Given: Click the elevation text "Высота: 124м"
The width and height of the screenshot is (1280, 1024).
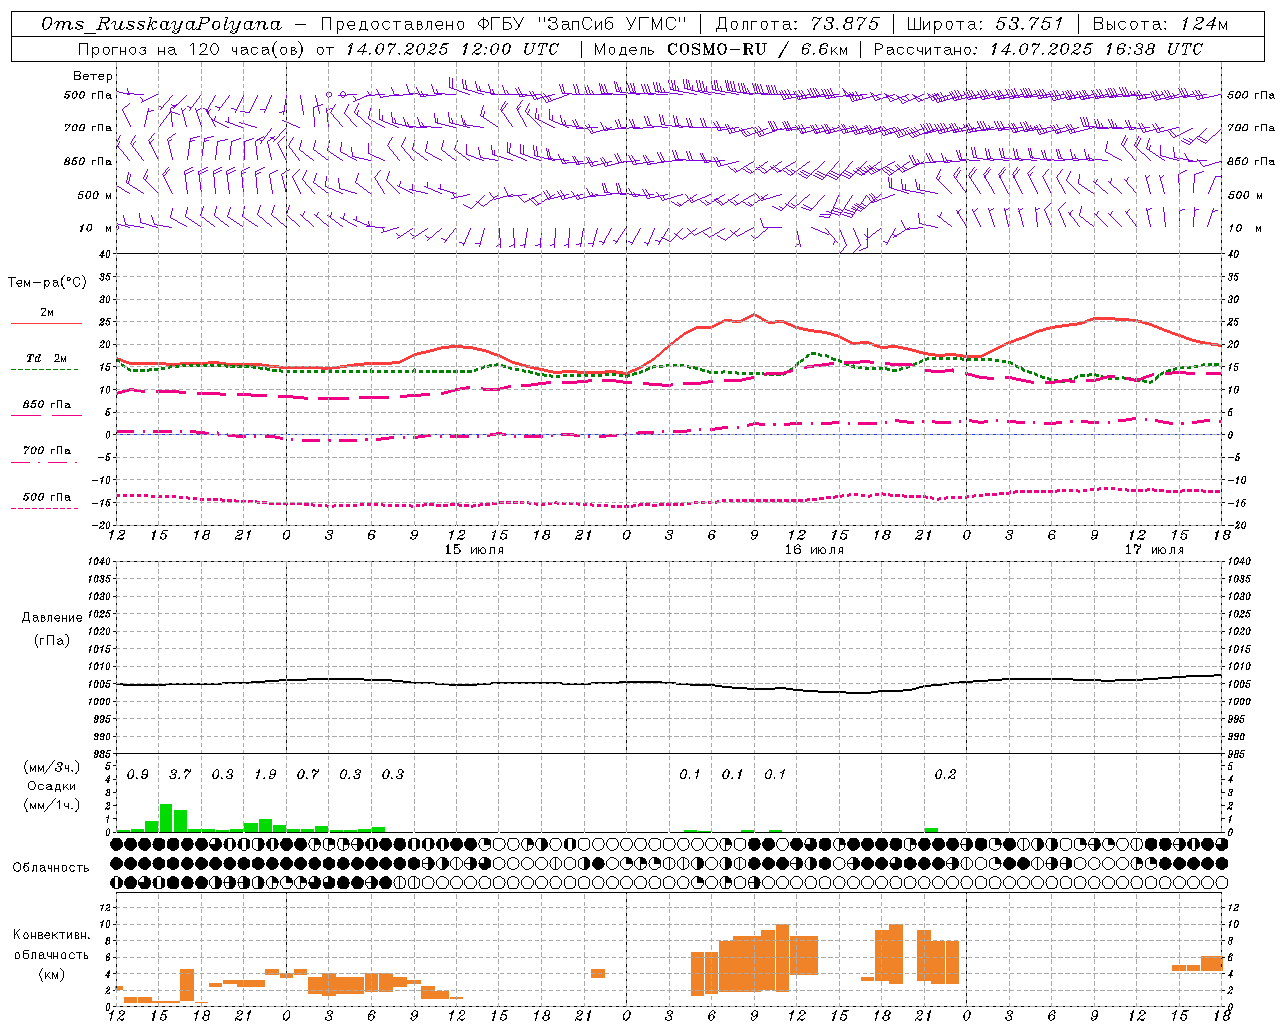Looking at the screenshot, I should point(1160,24).
